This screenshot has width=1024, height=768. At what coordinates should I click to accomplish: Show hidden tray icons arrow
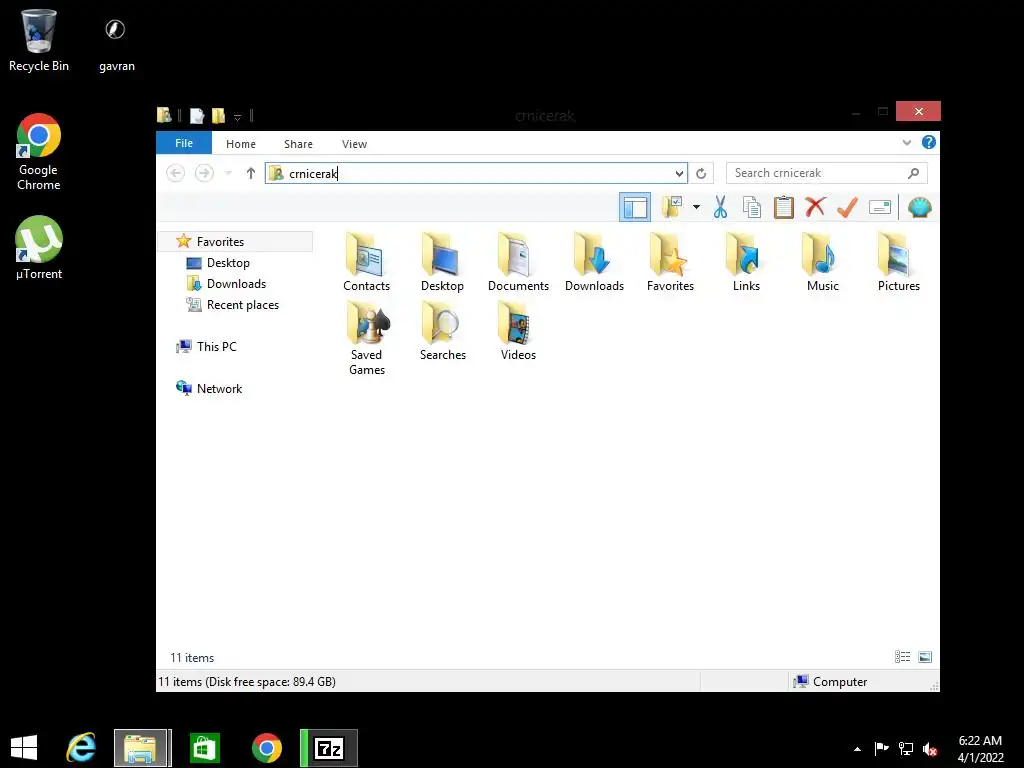pyautogui.click(x=857, y=749)
